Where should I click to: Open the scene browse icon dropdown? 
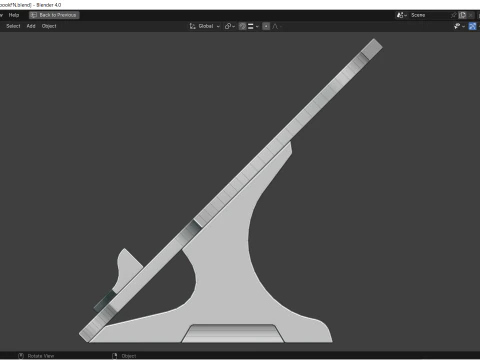(x=402, y=15)
